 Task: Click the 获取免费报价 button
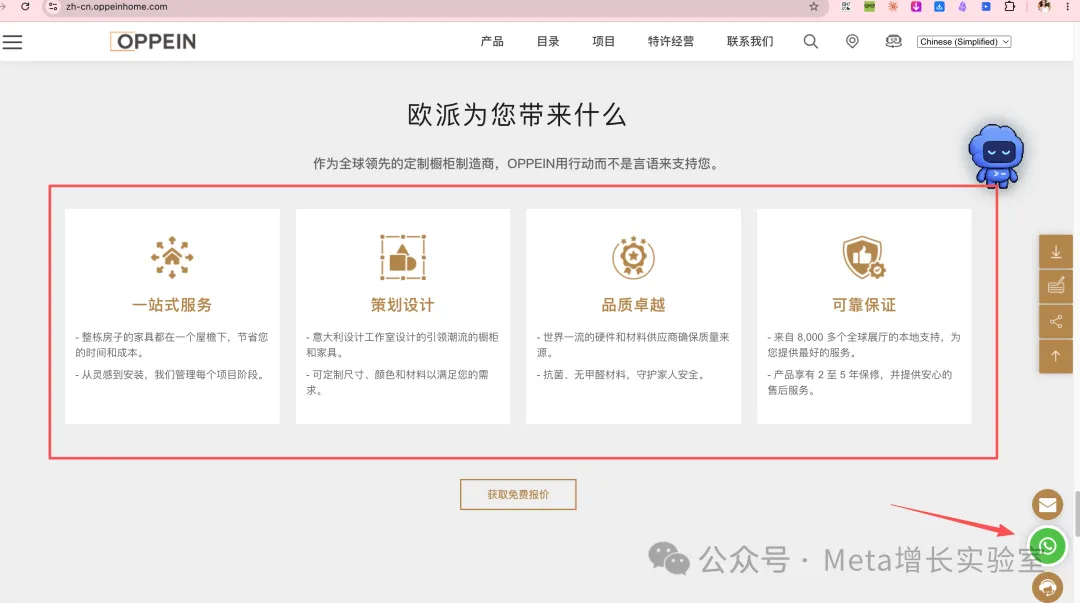point(518,494)
